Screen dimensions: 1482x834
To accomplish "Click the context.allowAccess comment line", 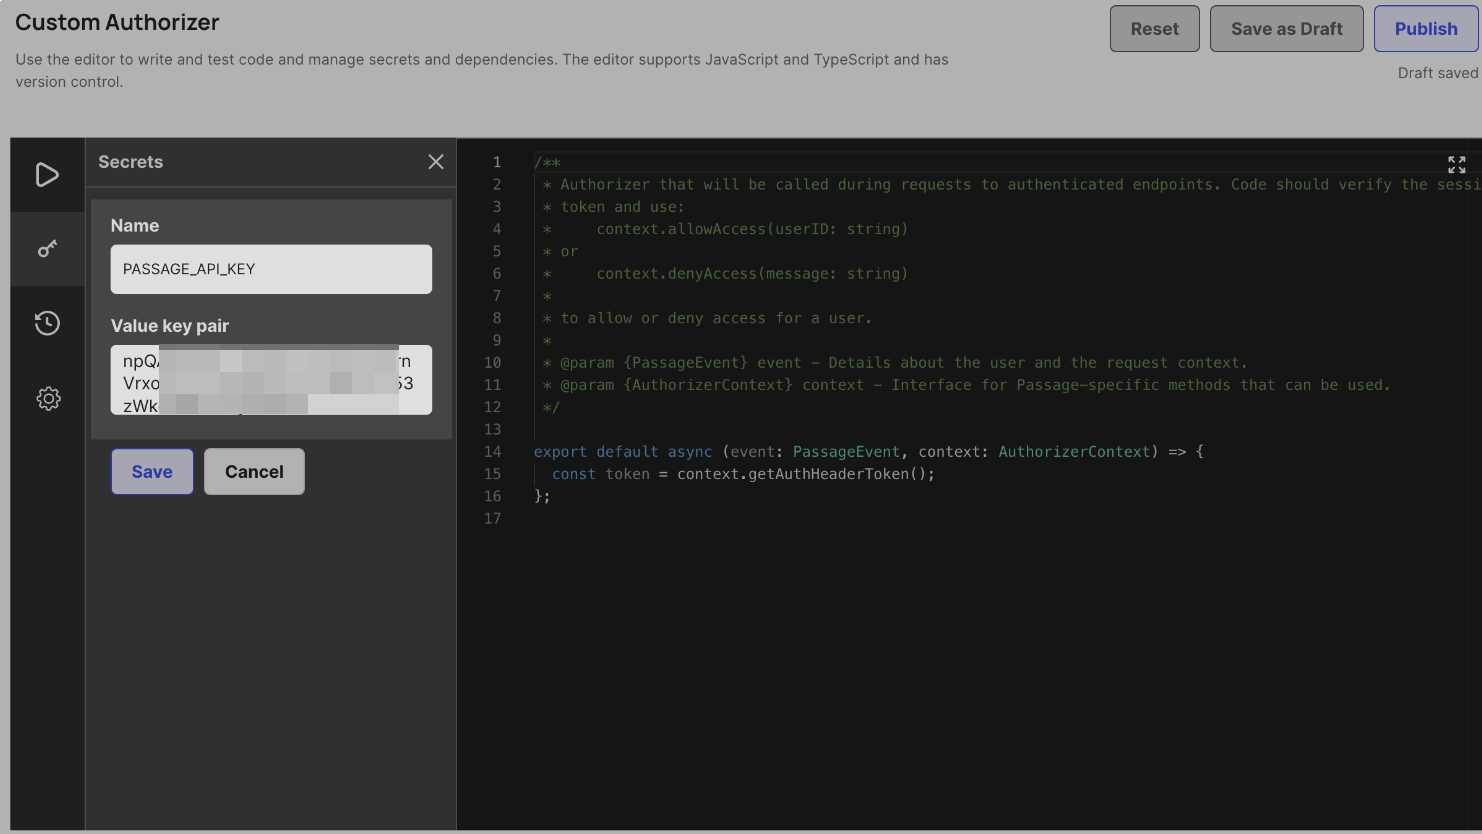I will pos(752,229).
